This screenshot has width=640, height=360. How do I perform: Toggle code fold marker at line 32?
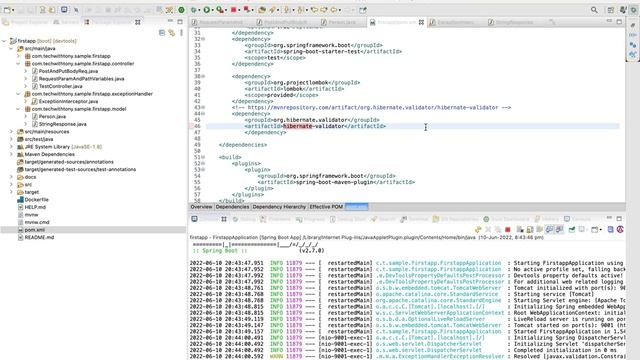click(203, 39)
